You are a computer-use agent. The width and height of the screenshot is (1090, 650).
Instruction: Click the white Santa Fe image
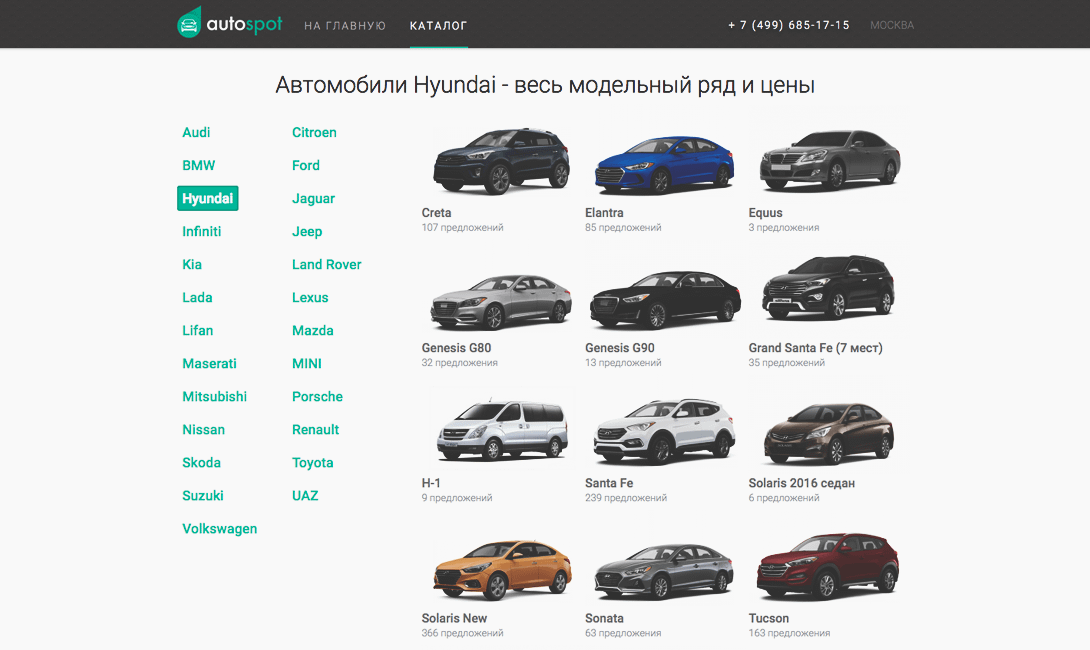[x=665, y=431]
